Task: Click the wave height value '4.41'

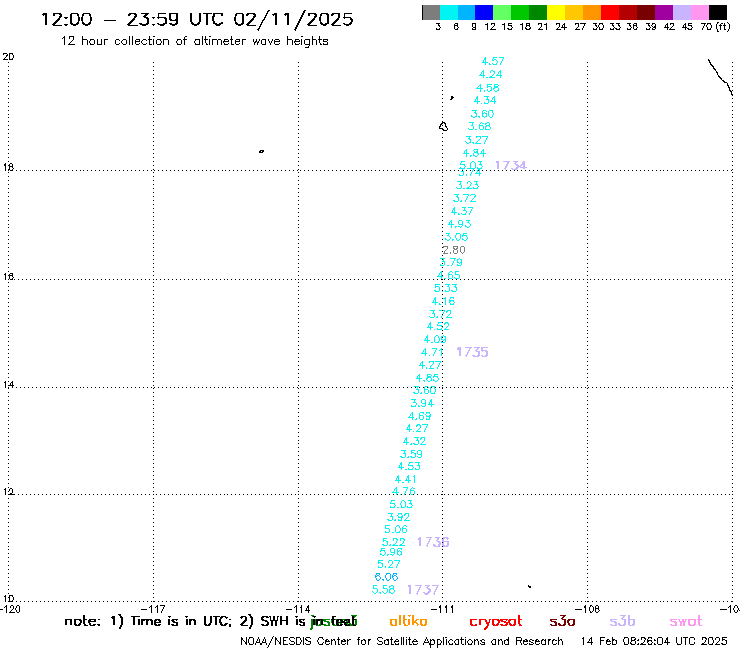Action: coord(406,480)
